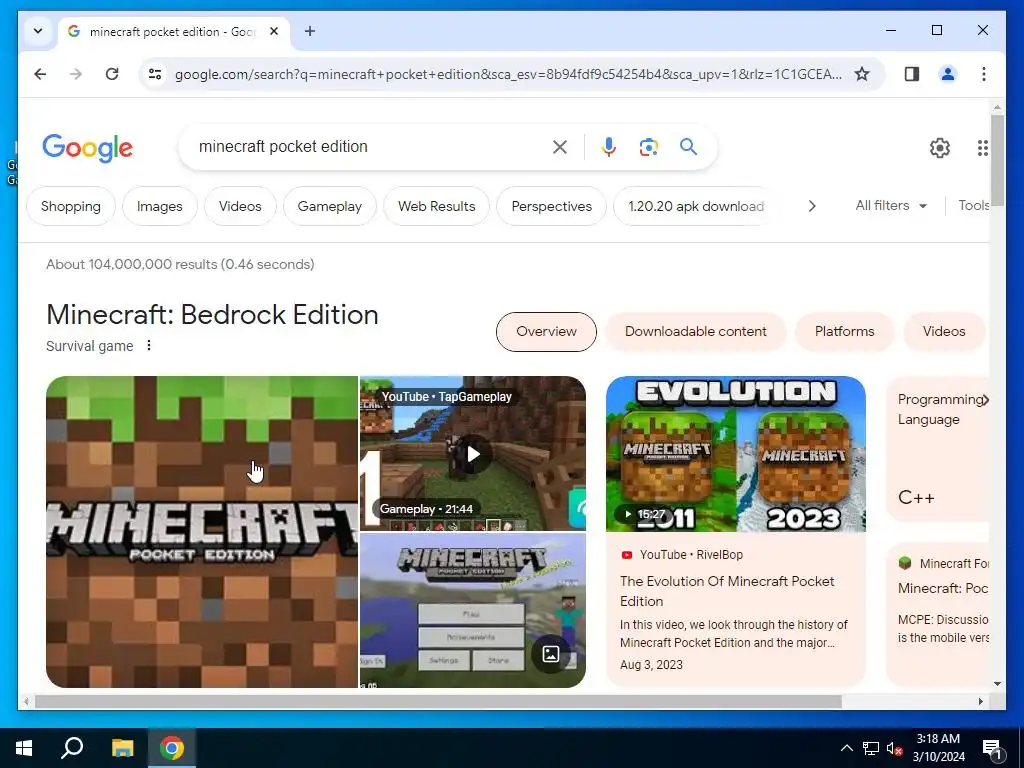Submit search with the magnifier icon
The width and height of the screenshot is (1024, 768).
688,146
